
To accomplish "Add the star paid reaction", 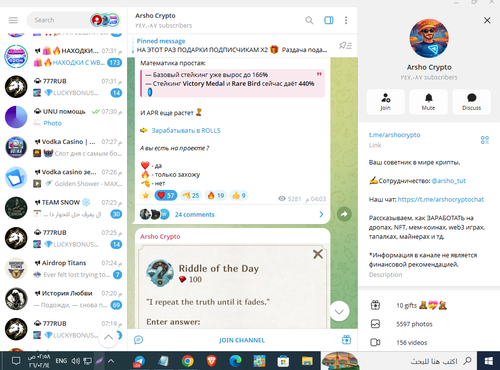I will coord(145,195).
